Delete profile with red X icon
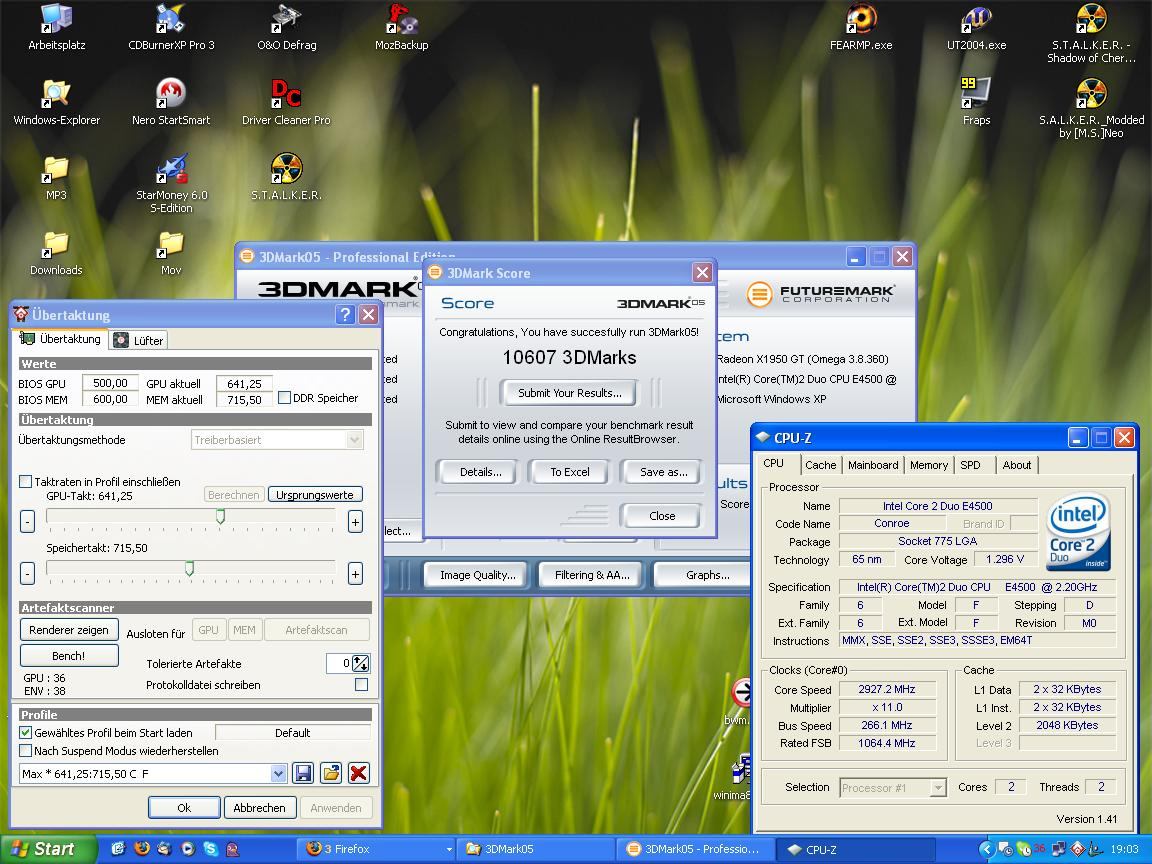Viewport: 1152px width, 864px height. pyautogui.click(x=359, y=773)
